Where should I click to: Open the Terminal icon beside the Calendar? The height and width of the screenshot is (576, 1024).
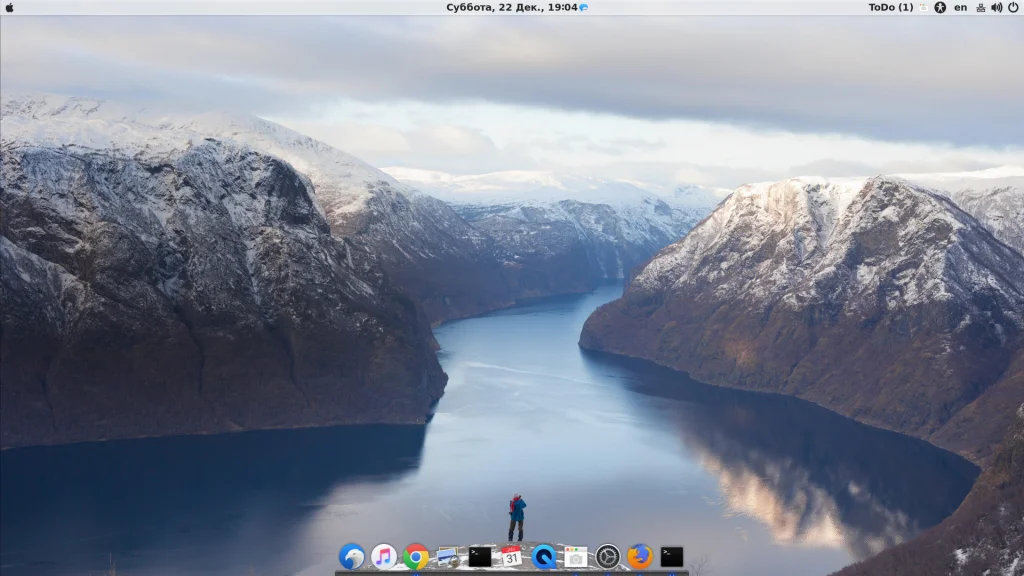coord(480,556)
